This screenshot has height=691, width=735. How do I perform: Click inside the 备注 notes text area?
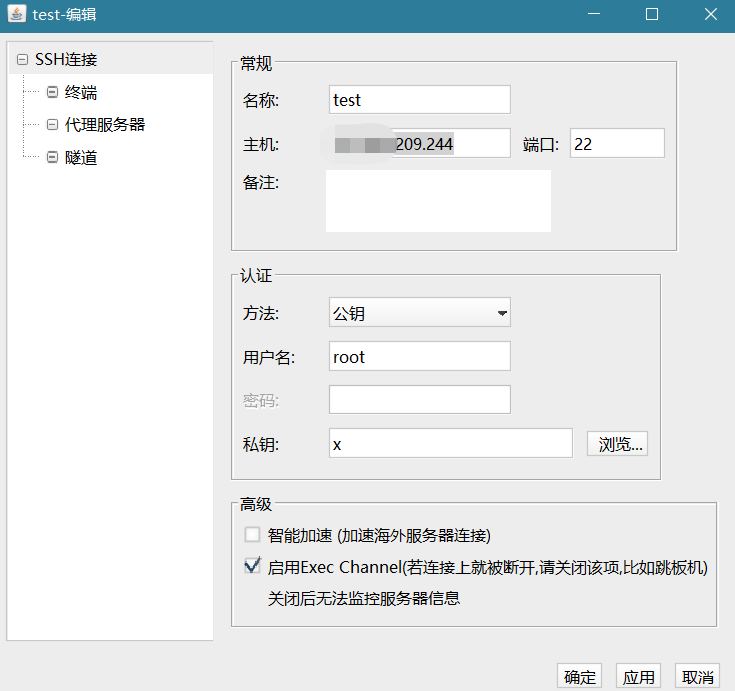point(438,201)
